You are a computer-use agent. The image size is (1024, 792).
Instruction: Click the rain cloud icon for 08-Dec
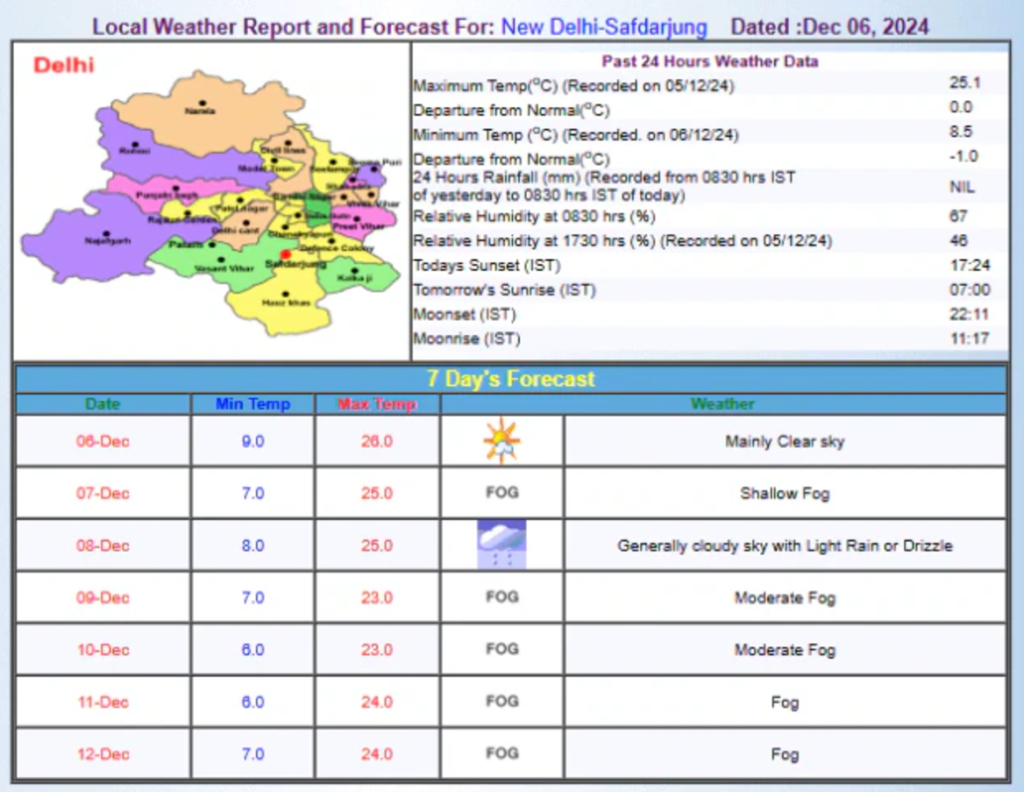(x=502, y=545)
